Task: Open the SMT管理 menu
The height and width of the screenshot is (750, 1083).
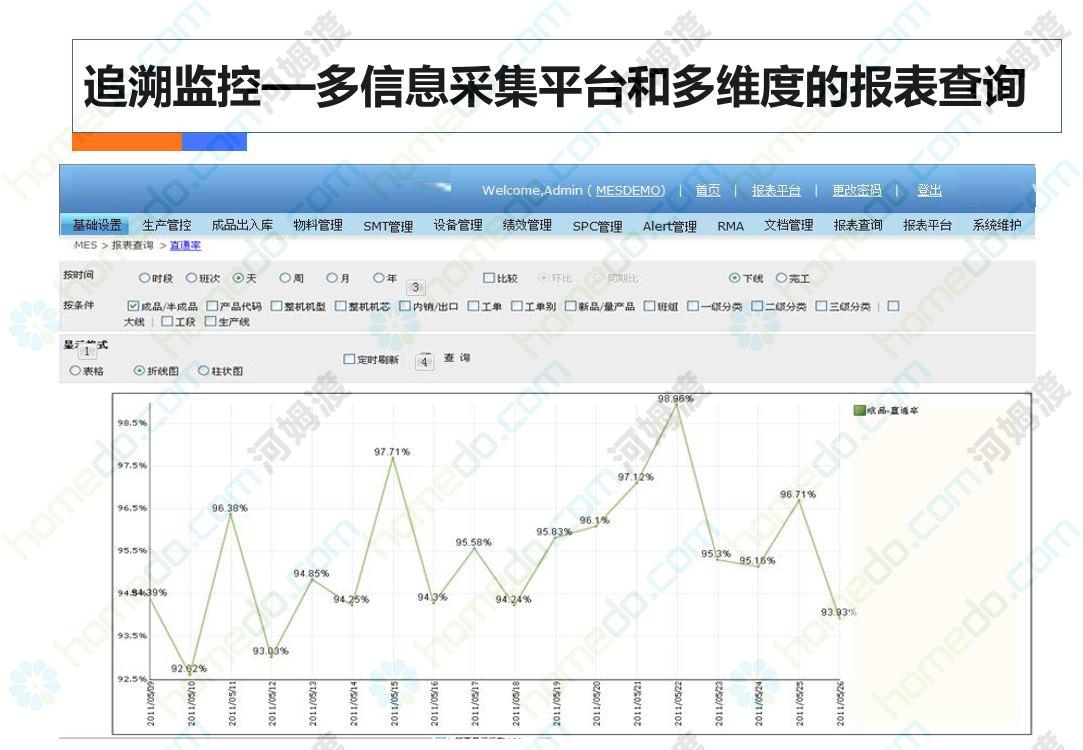Action: click(x=387, y=226)
